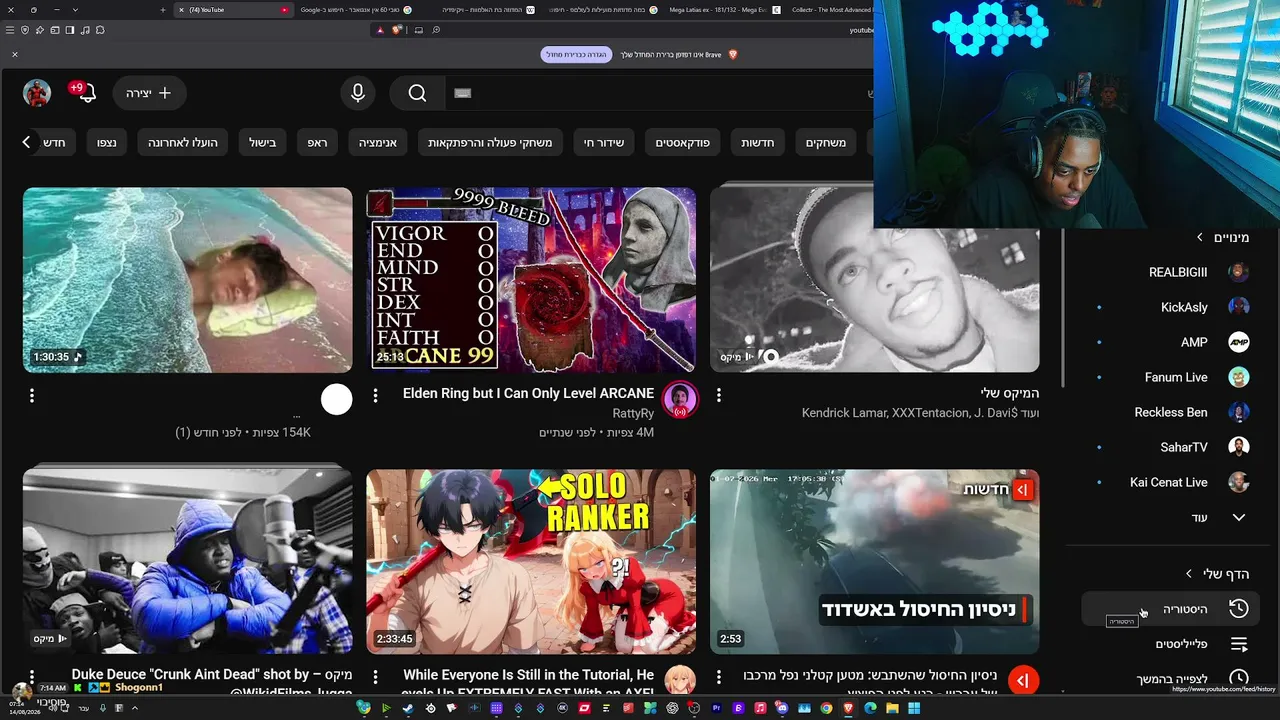Play the sleeping man on beach thumbnail
The height and width of the screenshot is (720, 1280).
point(188,280)
